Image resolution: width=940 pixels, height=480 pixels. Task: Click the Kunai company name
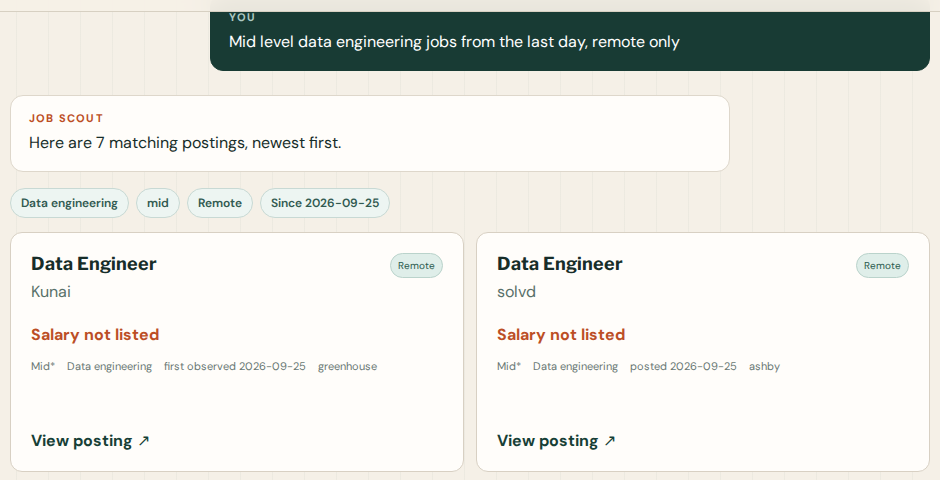coord(51,292)
